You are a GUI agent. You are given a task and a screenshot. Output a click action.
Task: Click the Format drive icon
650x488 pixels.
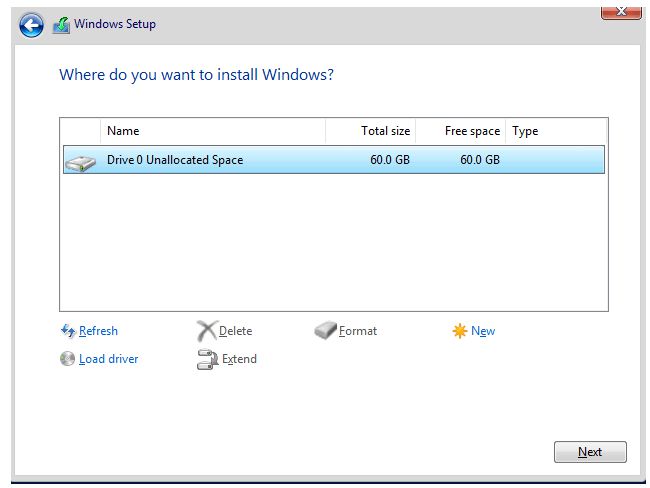(x=325, y=330)
